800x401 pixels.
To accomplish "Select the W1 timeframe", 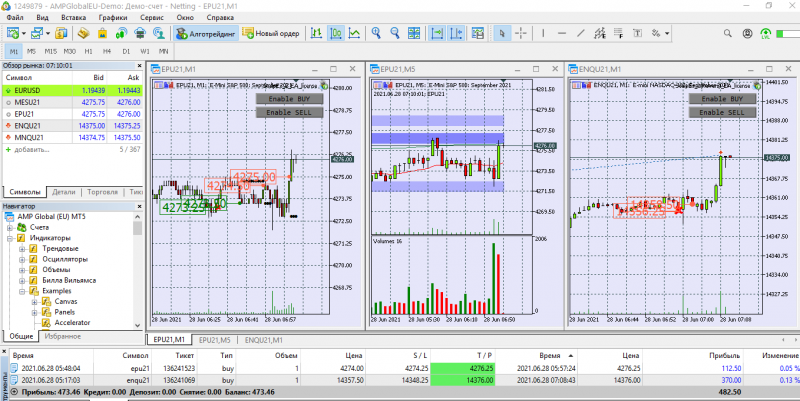I will 145,52.
